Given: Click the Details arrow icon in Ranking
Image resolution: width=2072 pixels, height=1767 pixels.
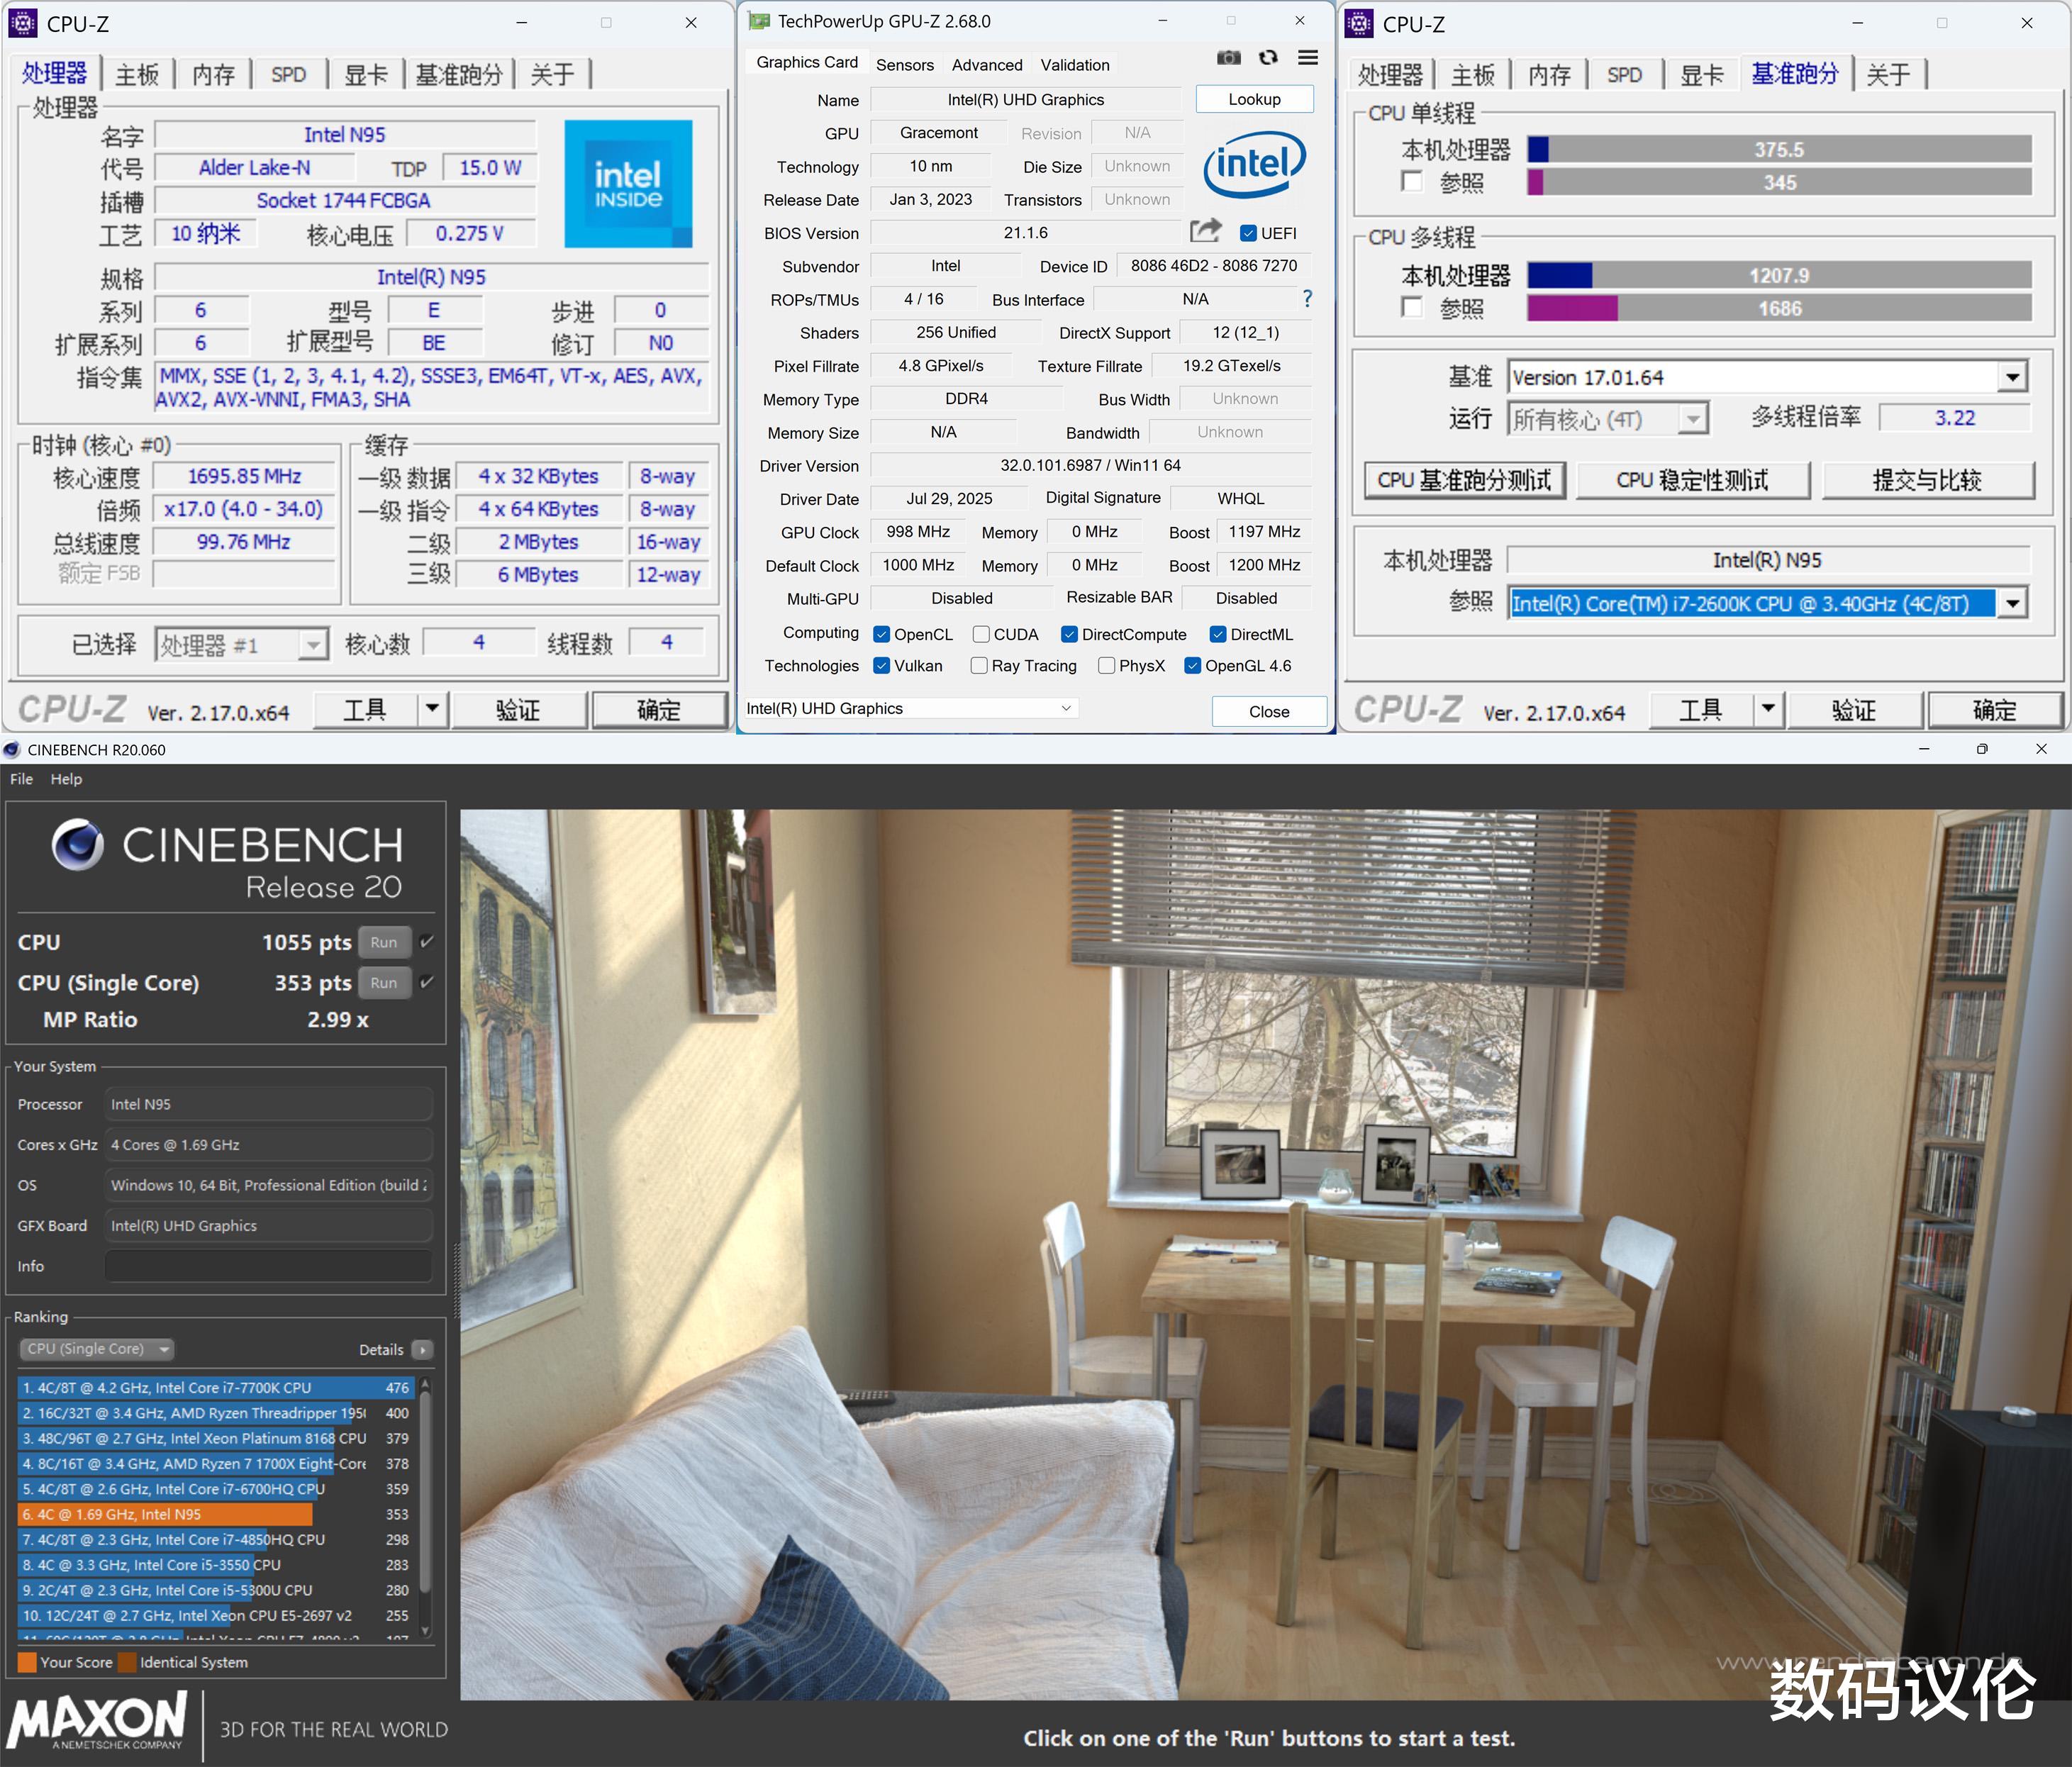Looking at the screenshot, I should [x=422, y=1350].
